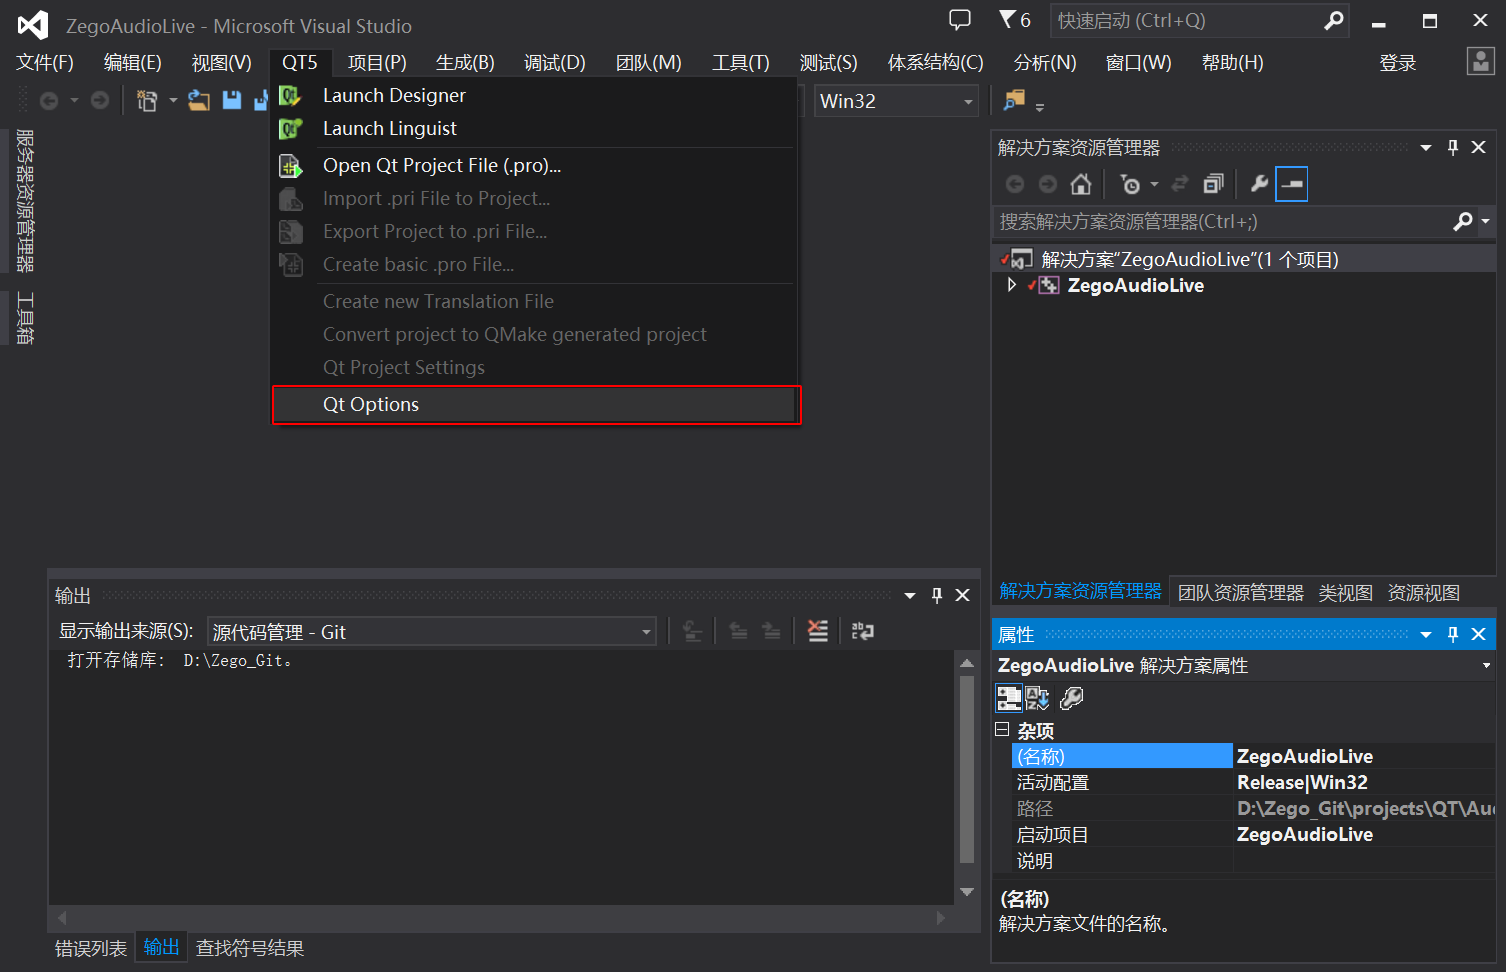Click the Home icon in Solution Explorer
This screenshot has width=1506, height=972.
[1080, 184]
